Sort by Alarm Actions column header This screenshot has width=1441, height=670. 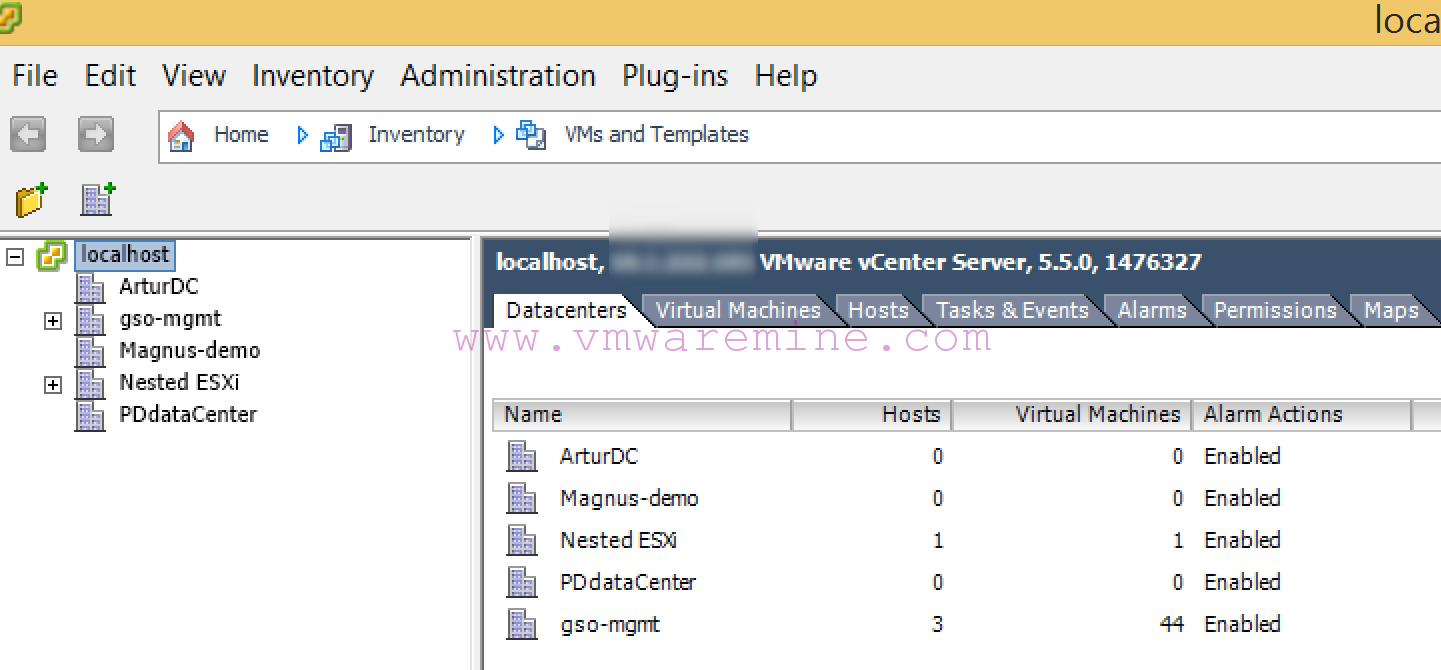[x=1302, y=415]
